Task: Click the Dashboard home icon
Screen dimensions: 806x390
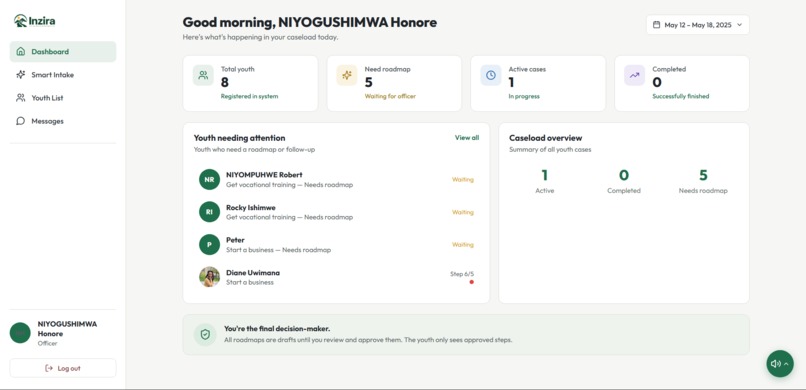Action: click(x=21, y=51)
